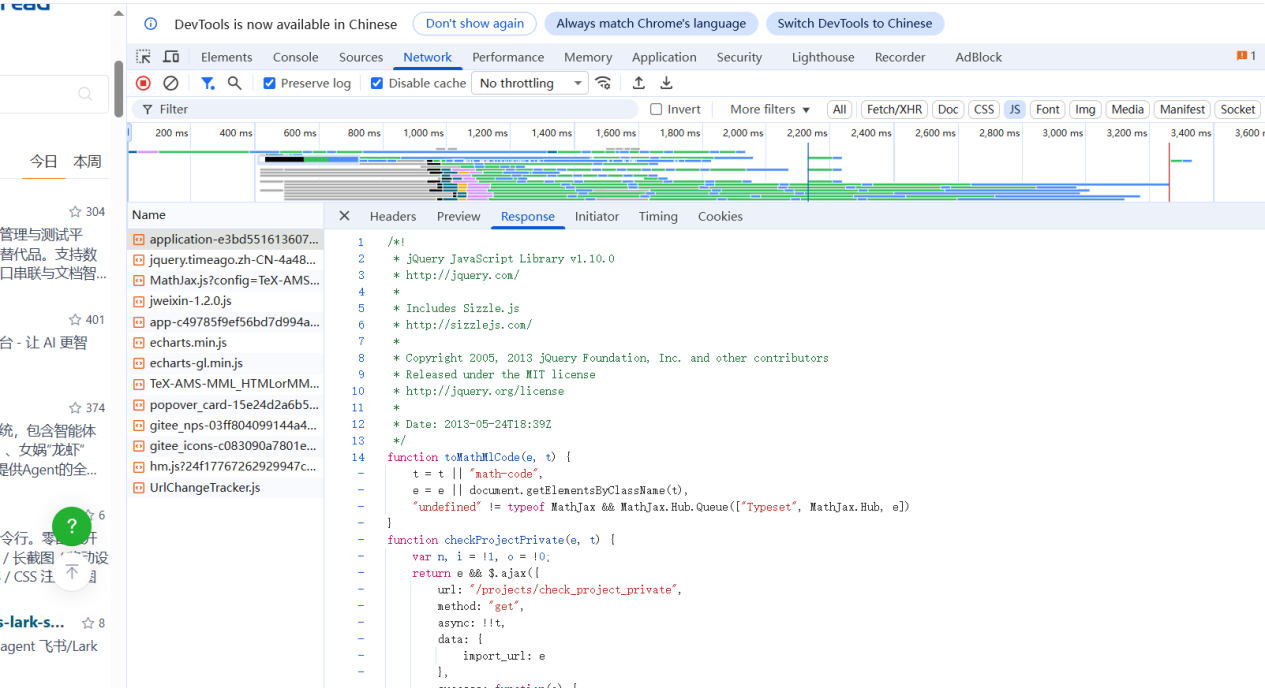
Task: Switch to the Headers tab
Action: 393,216
